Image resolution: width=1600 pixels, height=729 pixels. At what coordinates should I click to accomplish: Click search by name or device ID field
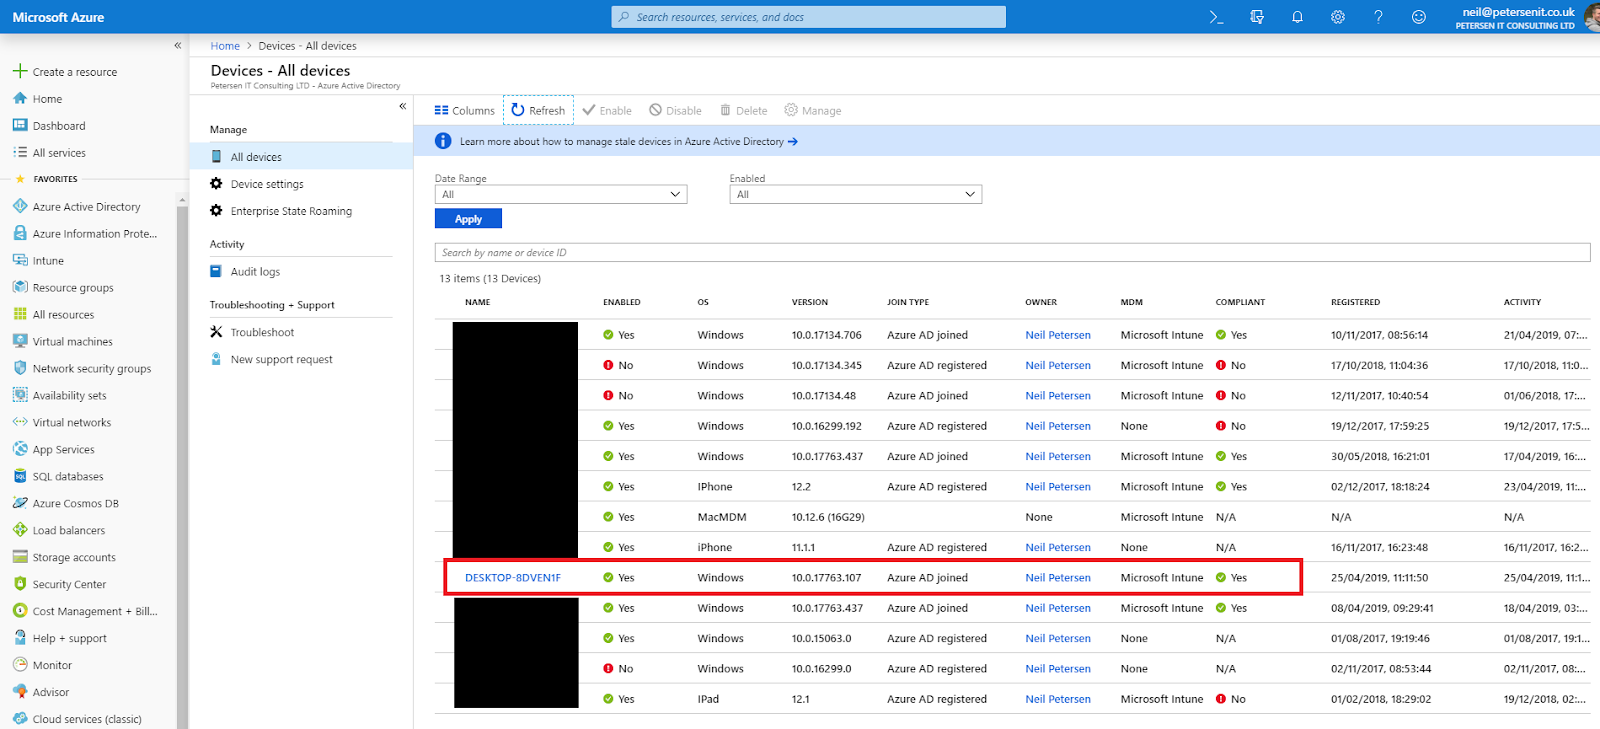click(1012, 253)
